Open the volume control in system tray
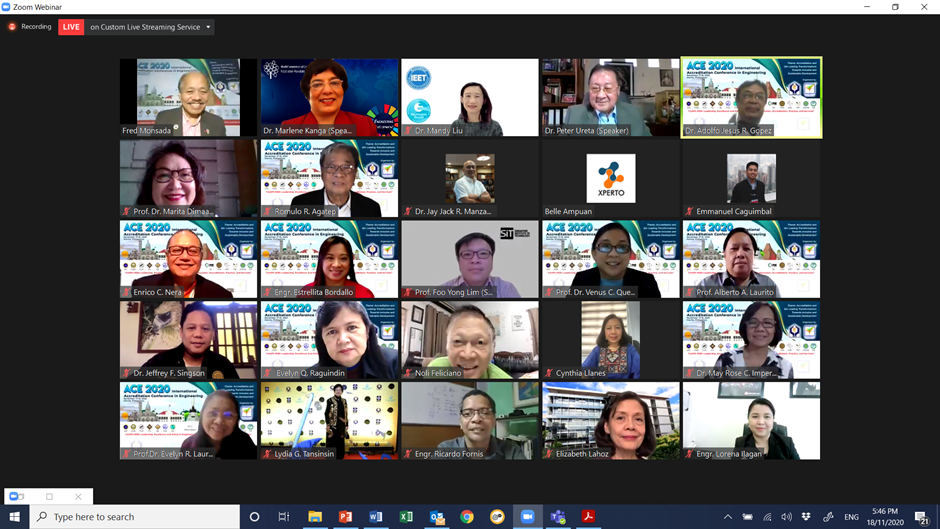 pos(786,517)
